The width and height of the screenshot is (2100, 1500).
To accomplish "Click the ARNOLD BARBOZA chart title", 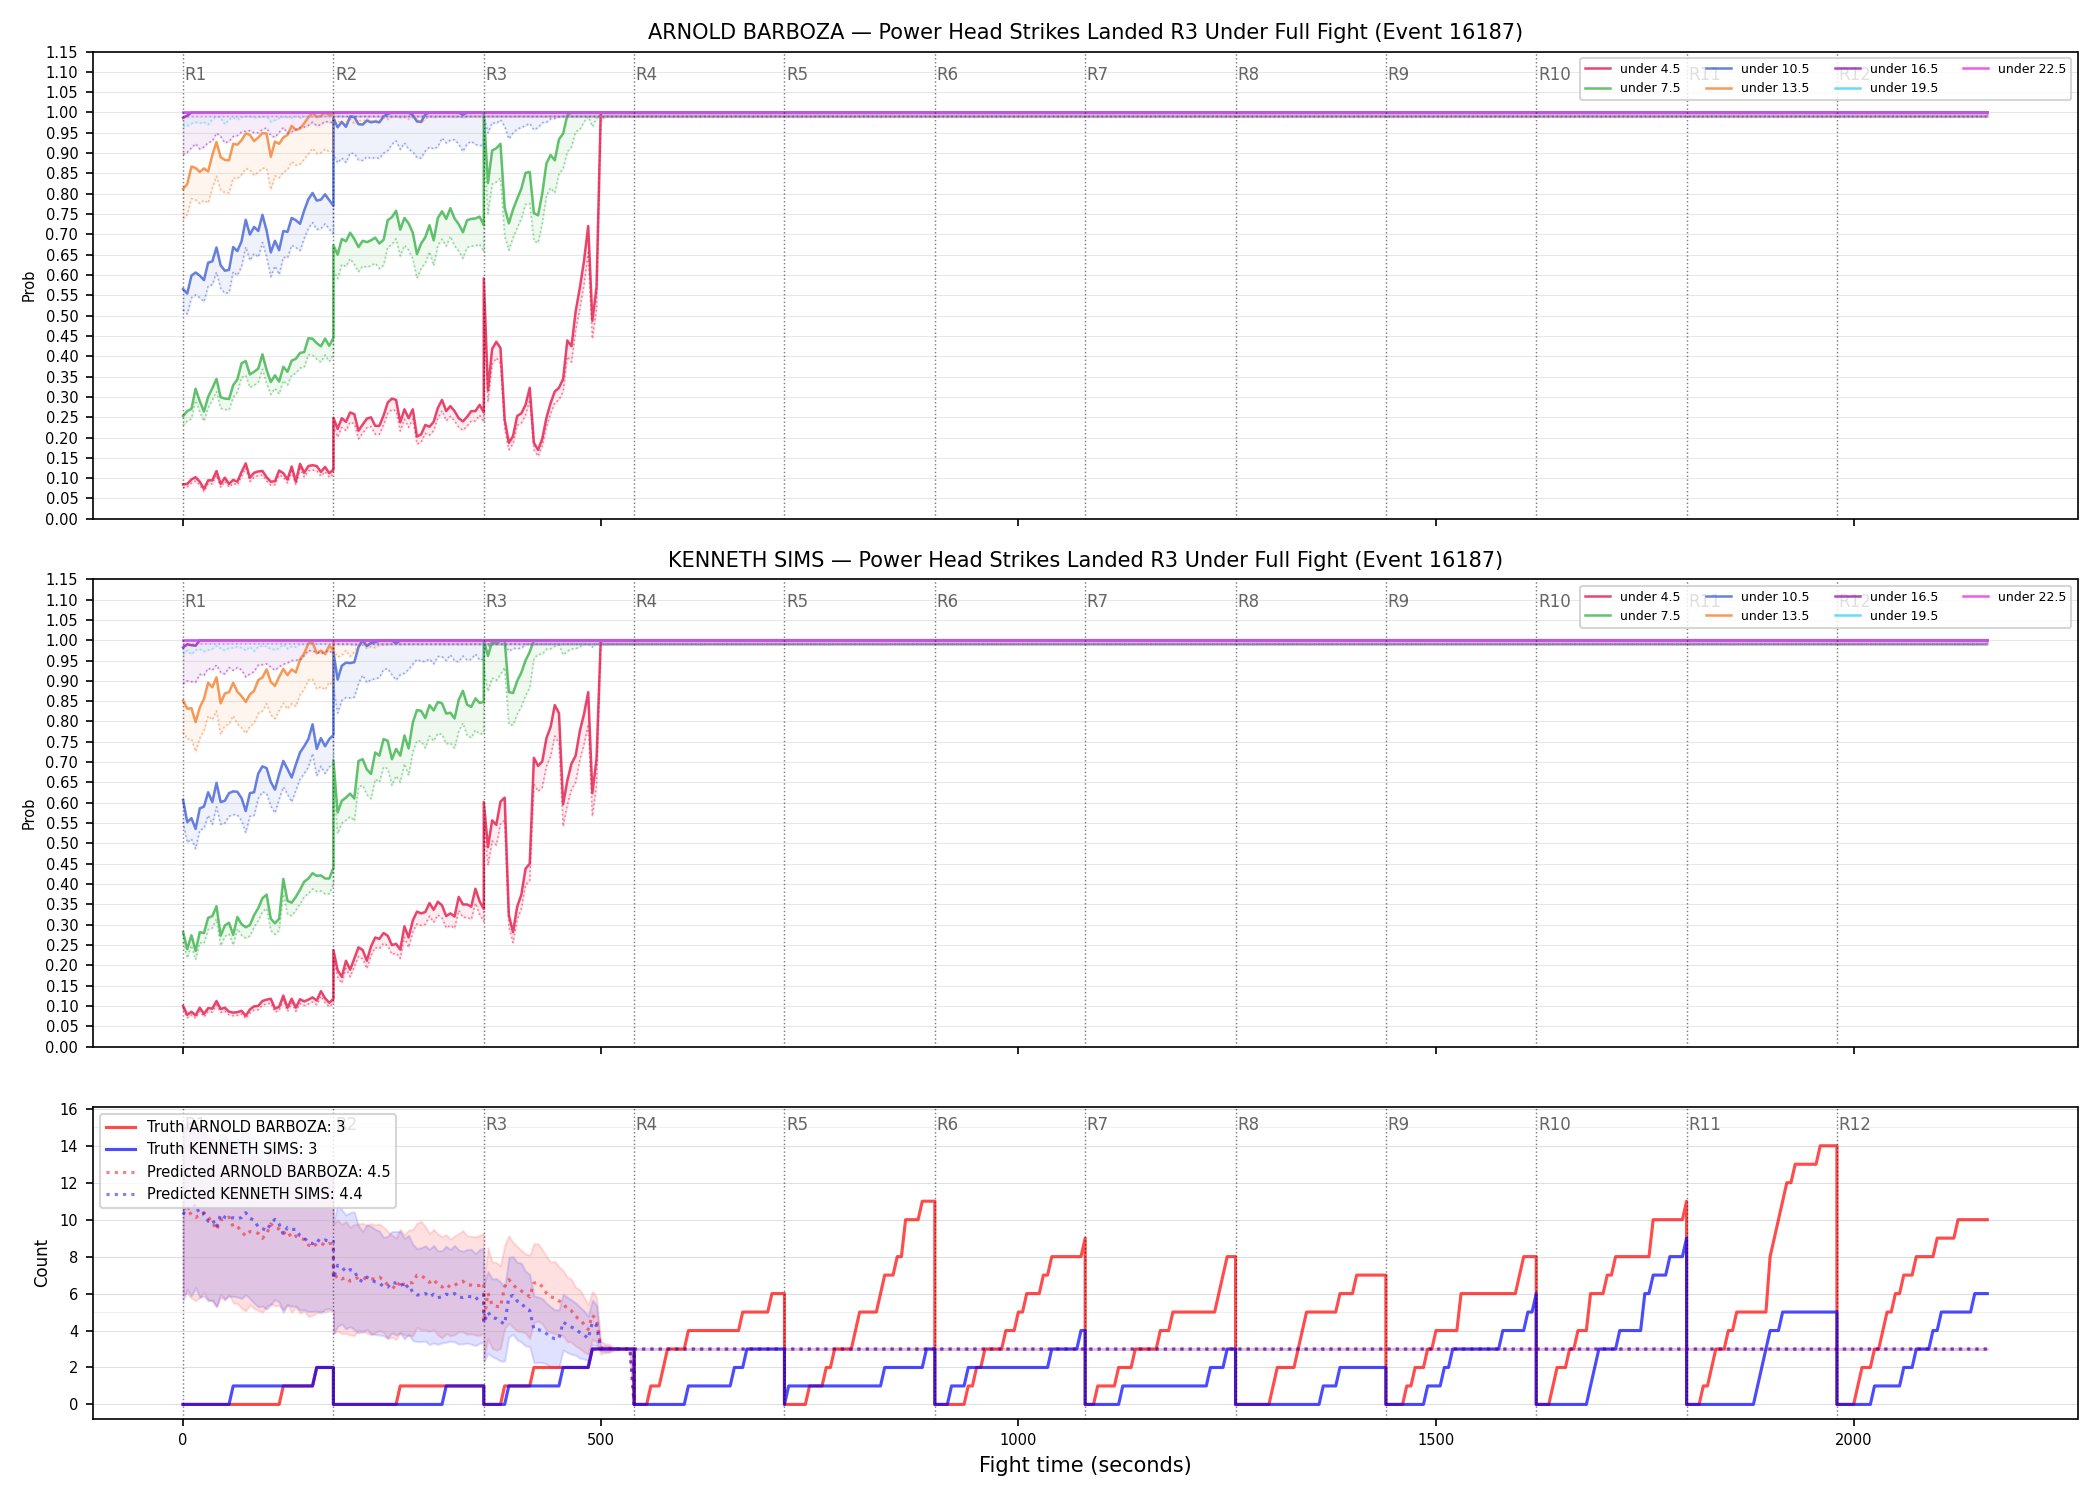I will 1085,32.
